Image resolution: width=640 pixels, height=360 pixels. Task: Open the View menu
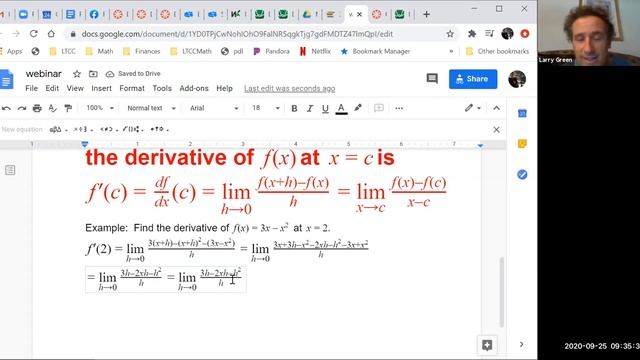point(75,88)
